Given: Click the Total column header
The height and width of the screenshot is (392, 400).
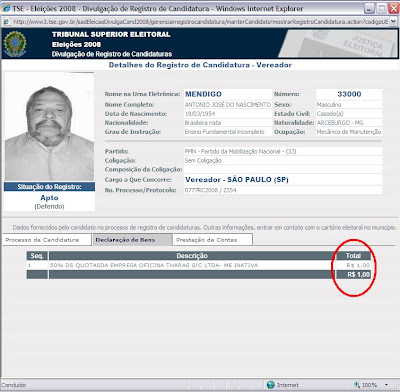Looking at the screenshot, I should (353, 256).
